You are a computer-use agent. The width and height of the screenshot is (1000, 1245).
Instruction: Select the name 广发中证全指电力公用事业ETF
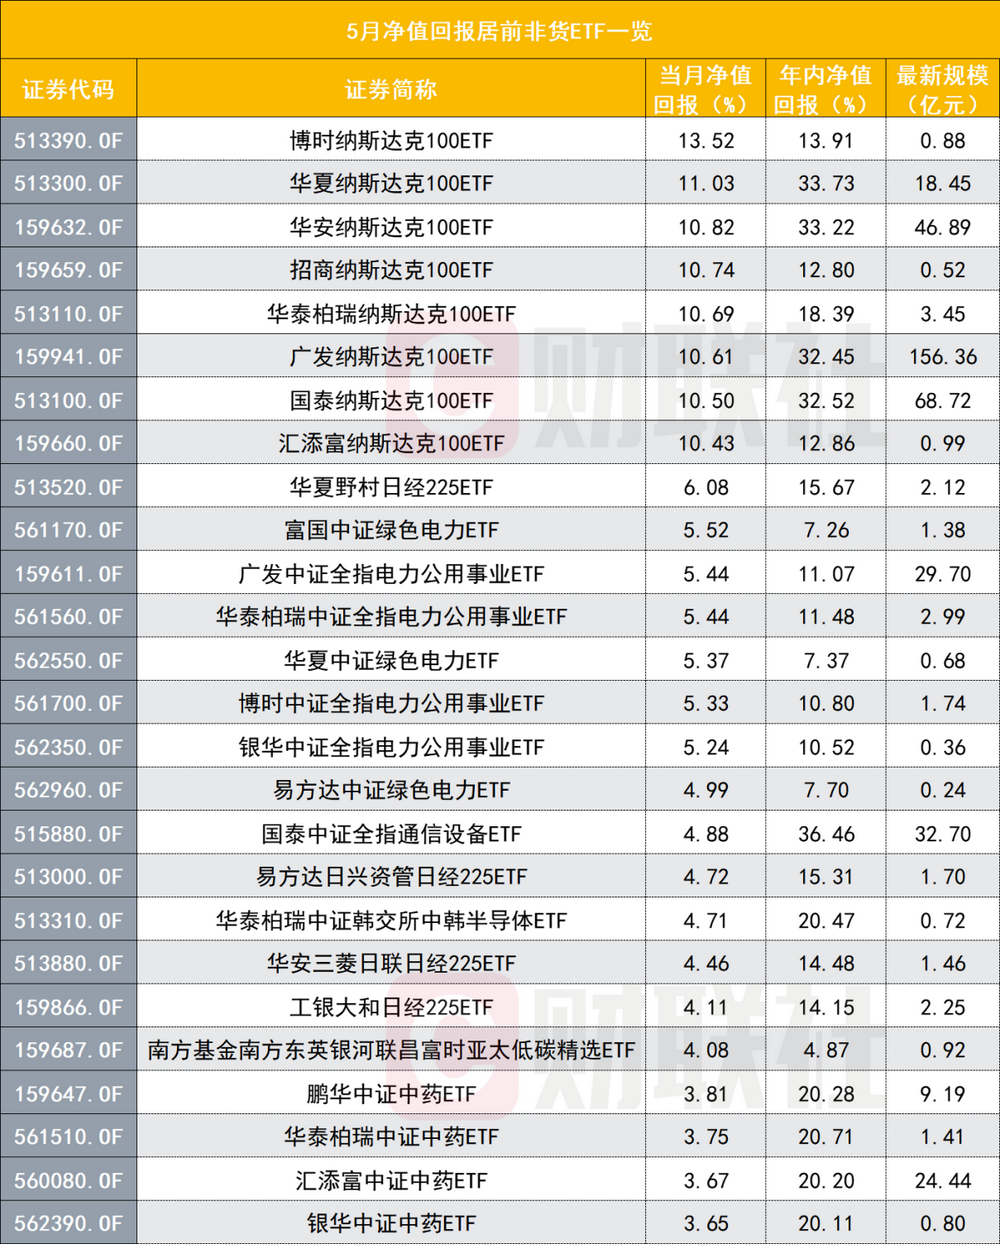pos(391,574)
